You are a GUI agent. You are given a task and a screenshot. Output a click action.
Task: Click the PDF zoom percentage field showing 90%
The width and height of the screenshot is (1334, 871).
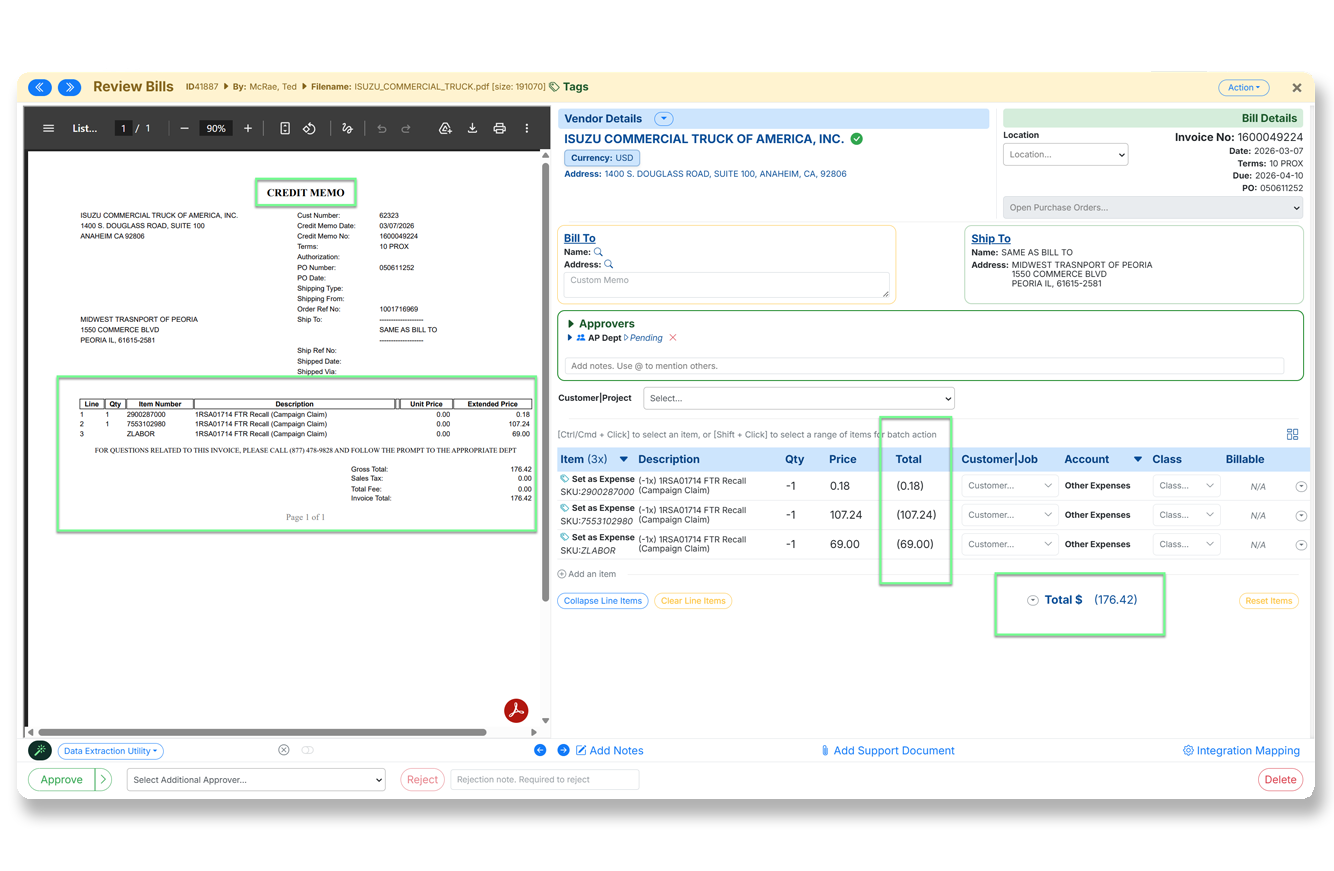[215, 128]
